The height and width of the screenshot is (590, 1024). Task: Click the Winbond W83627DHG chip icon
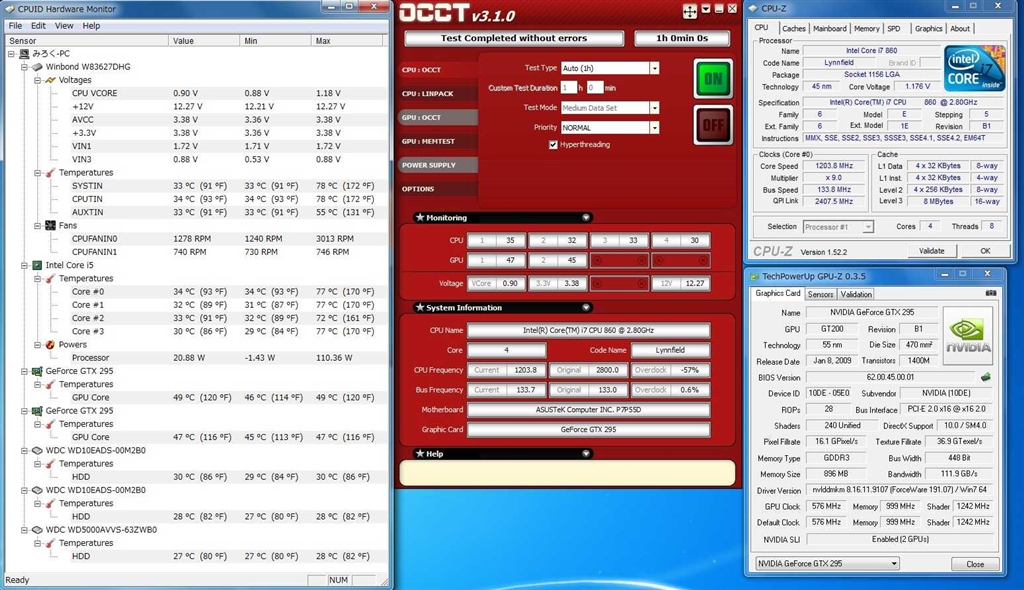point(37,67)
